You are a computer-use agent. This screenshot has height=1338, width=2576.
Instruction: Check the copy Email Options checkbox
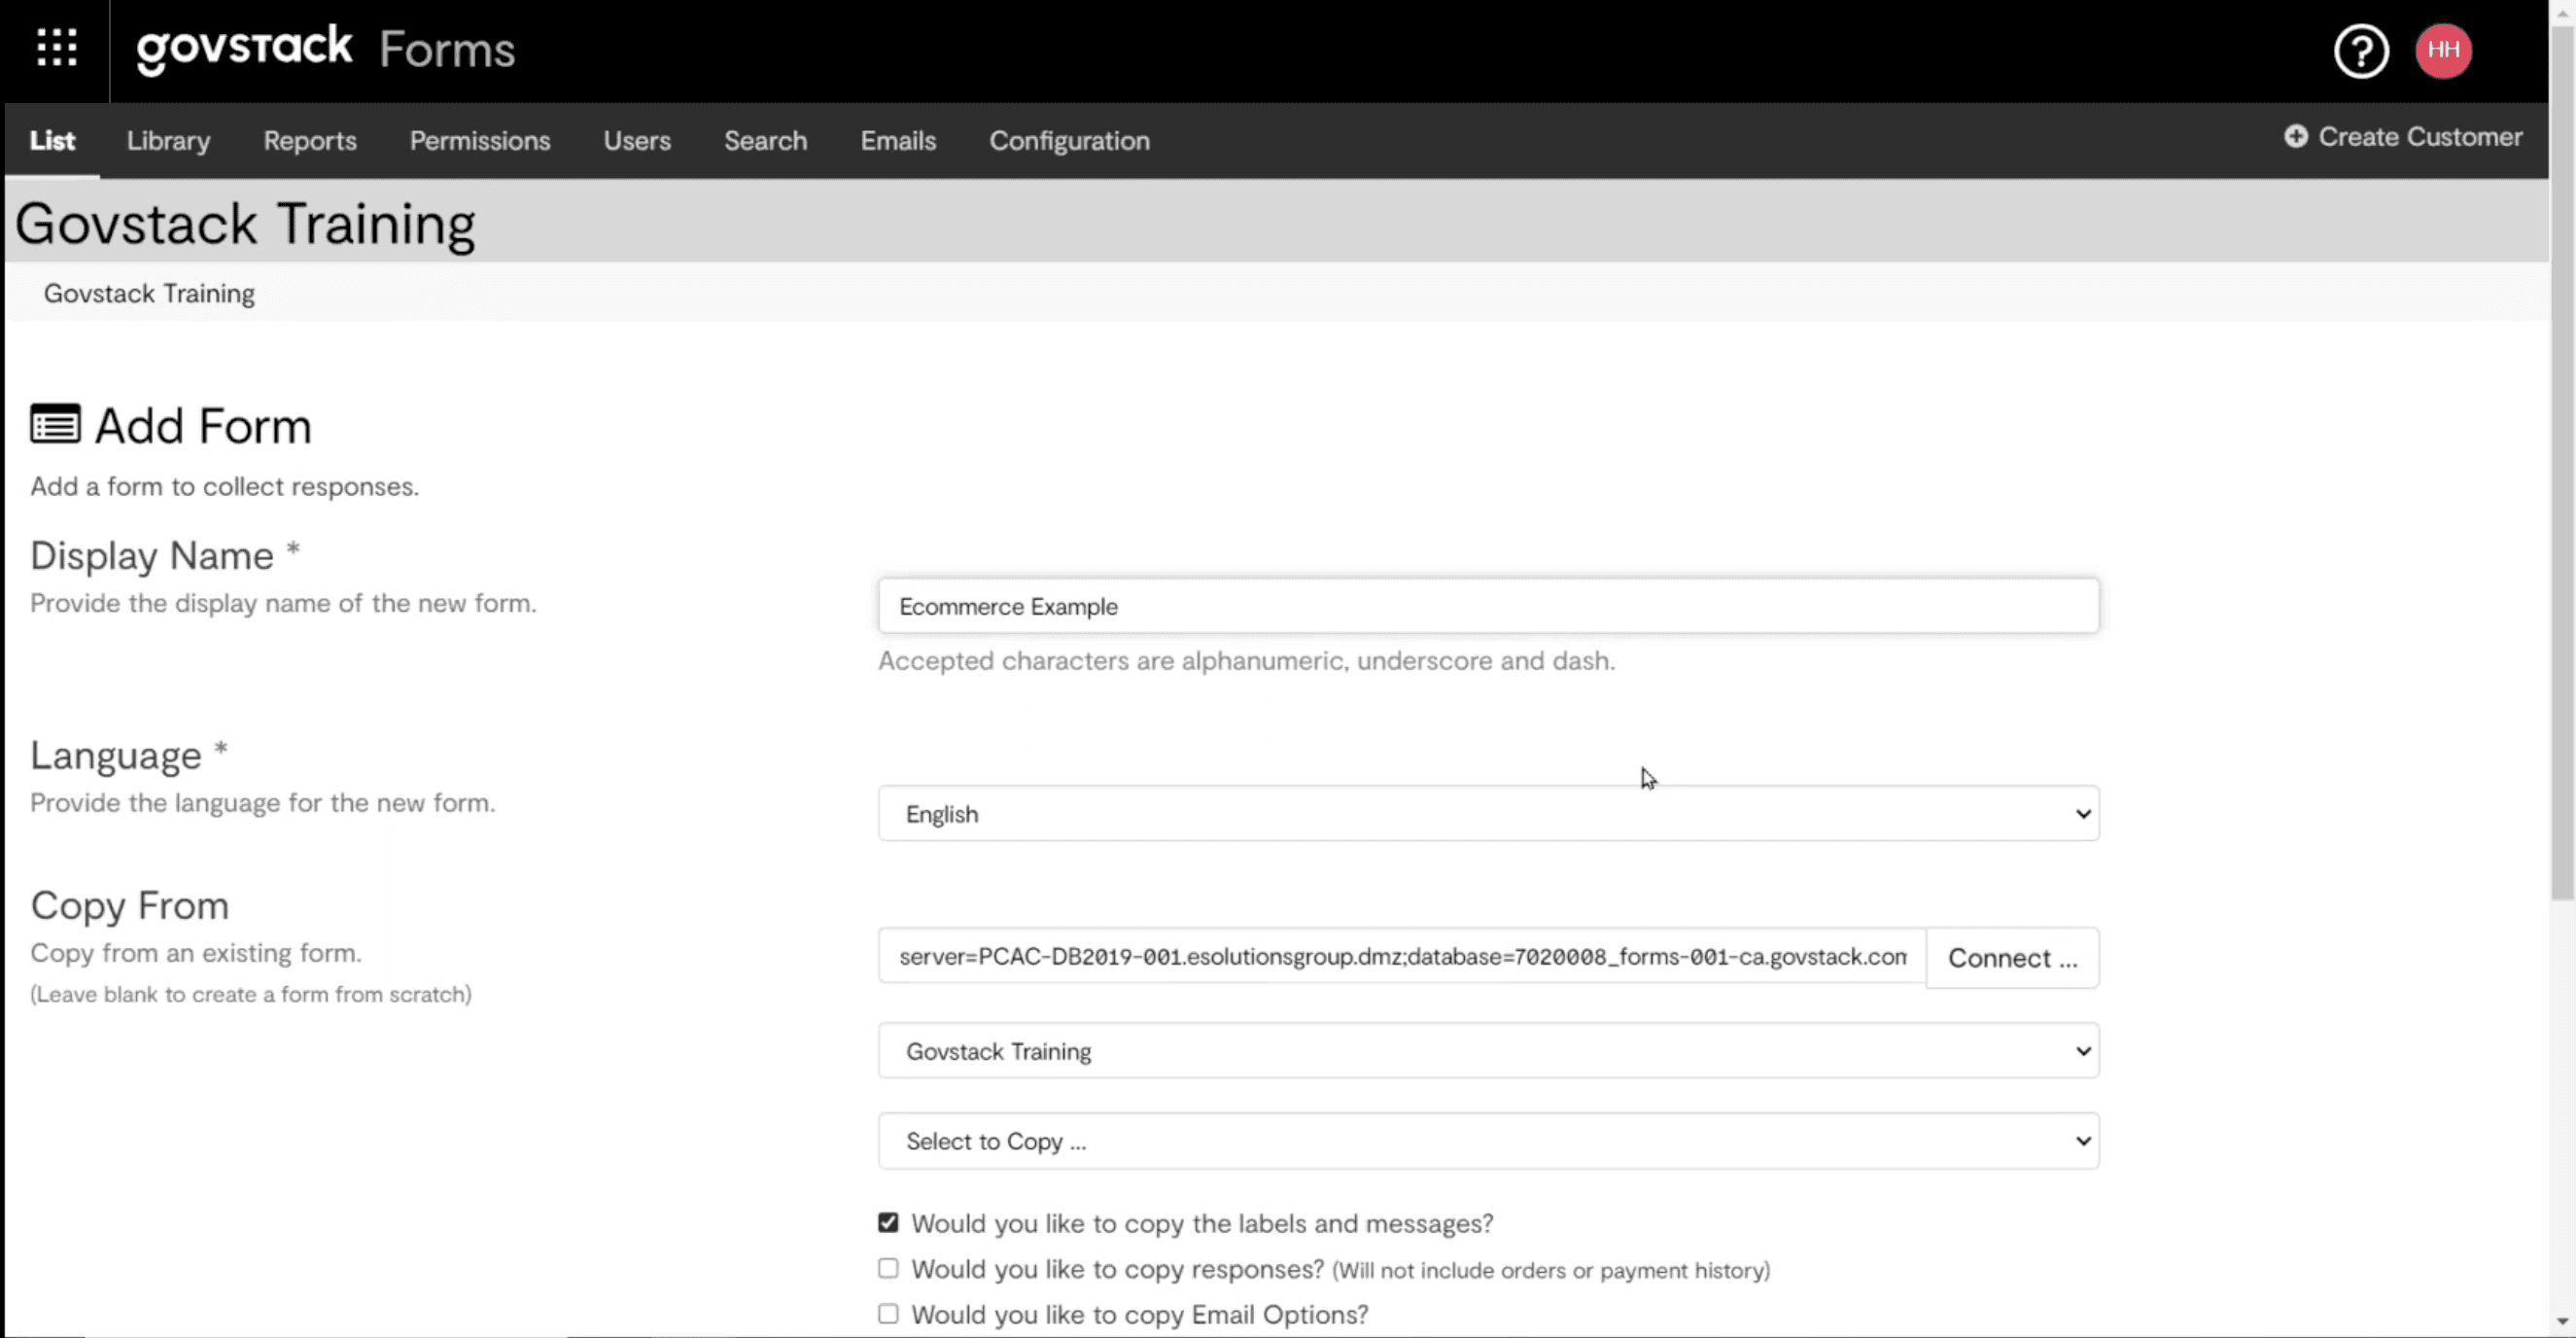click(x=888, y=1313)
